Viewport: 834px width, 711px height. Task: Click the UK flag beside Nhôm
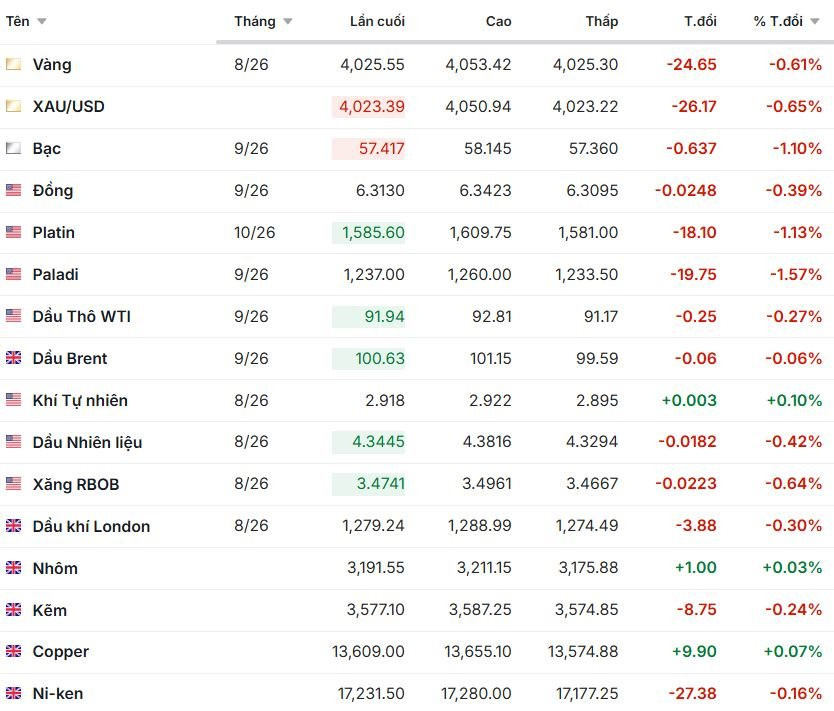13,568
